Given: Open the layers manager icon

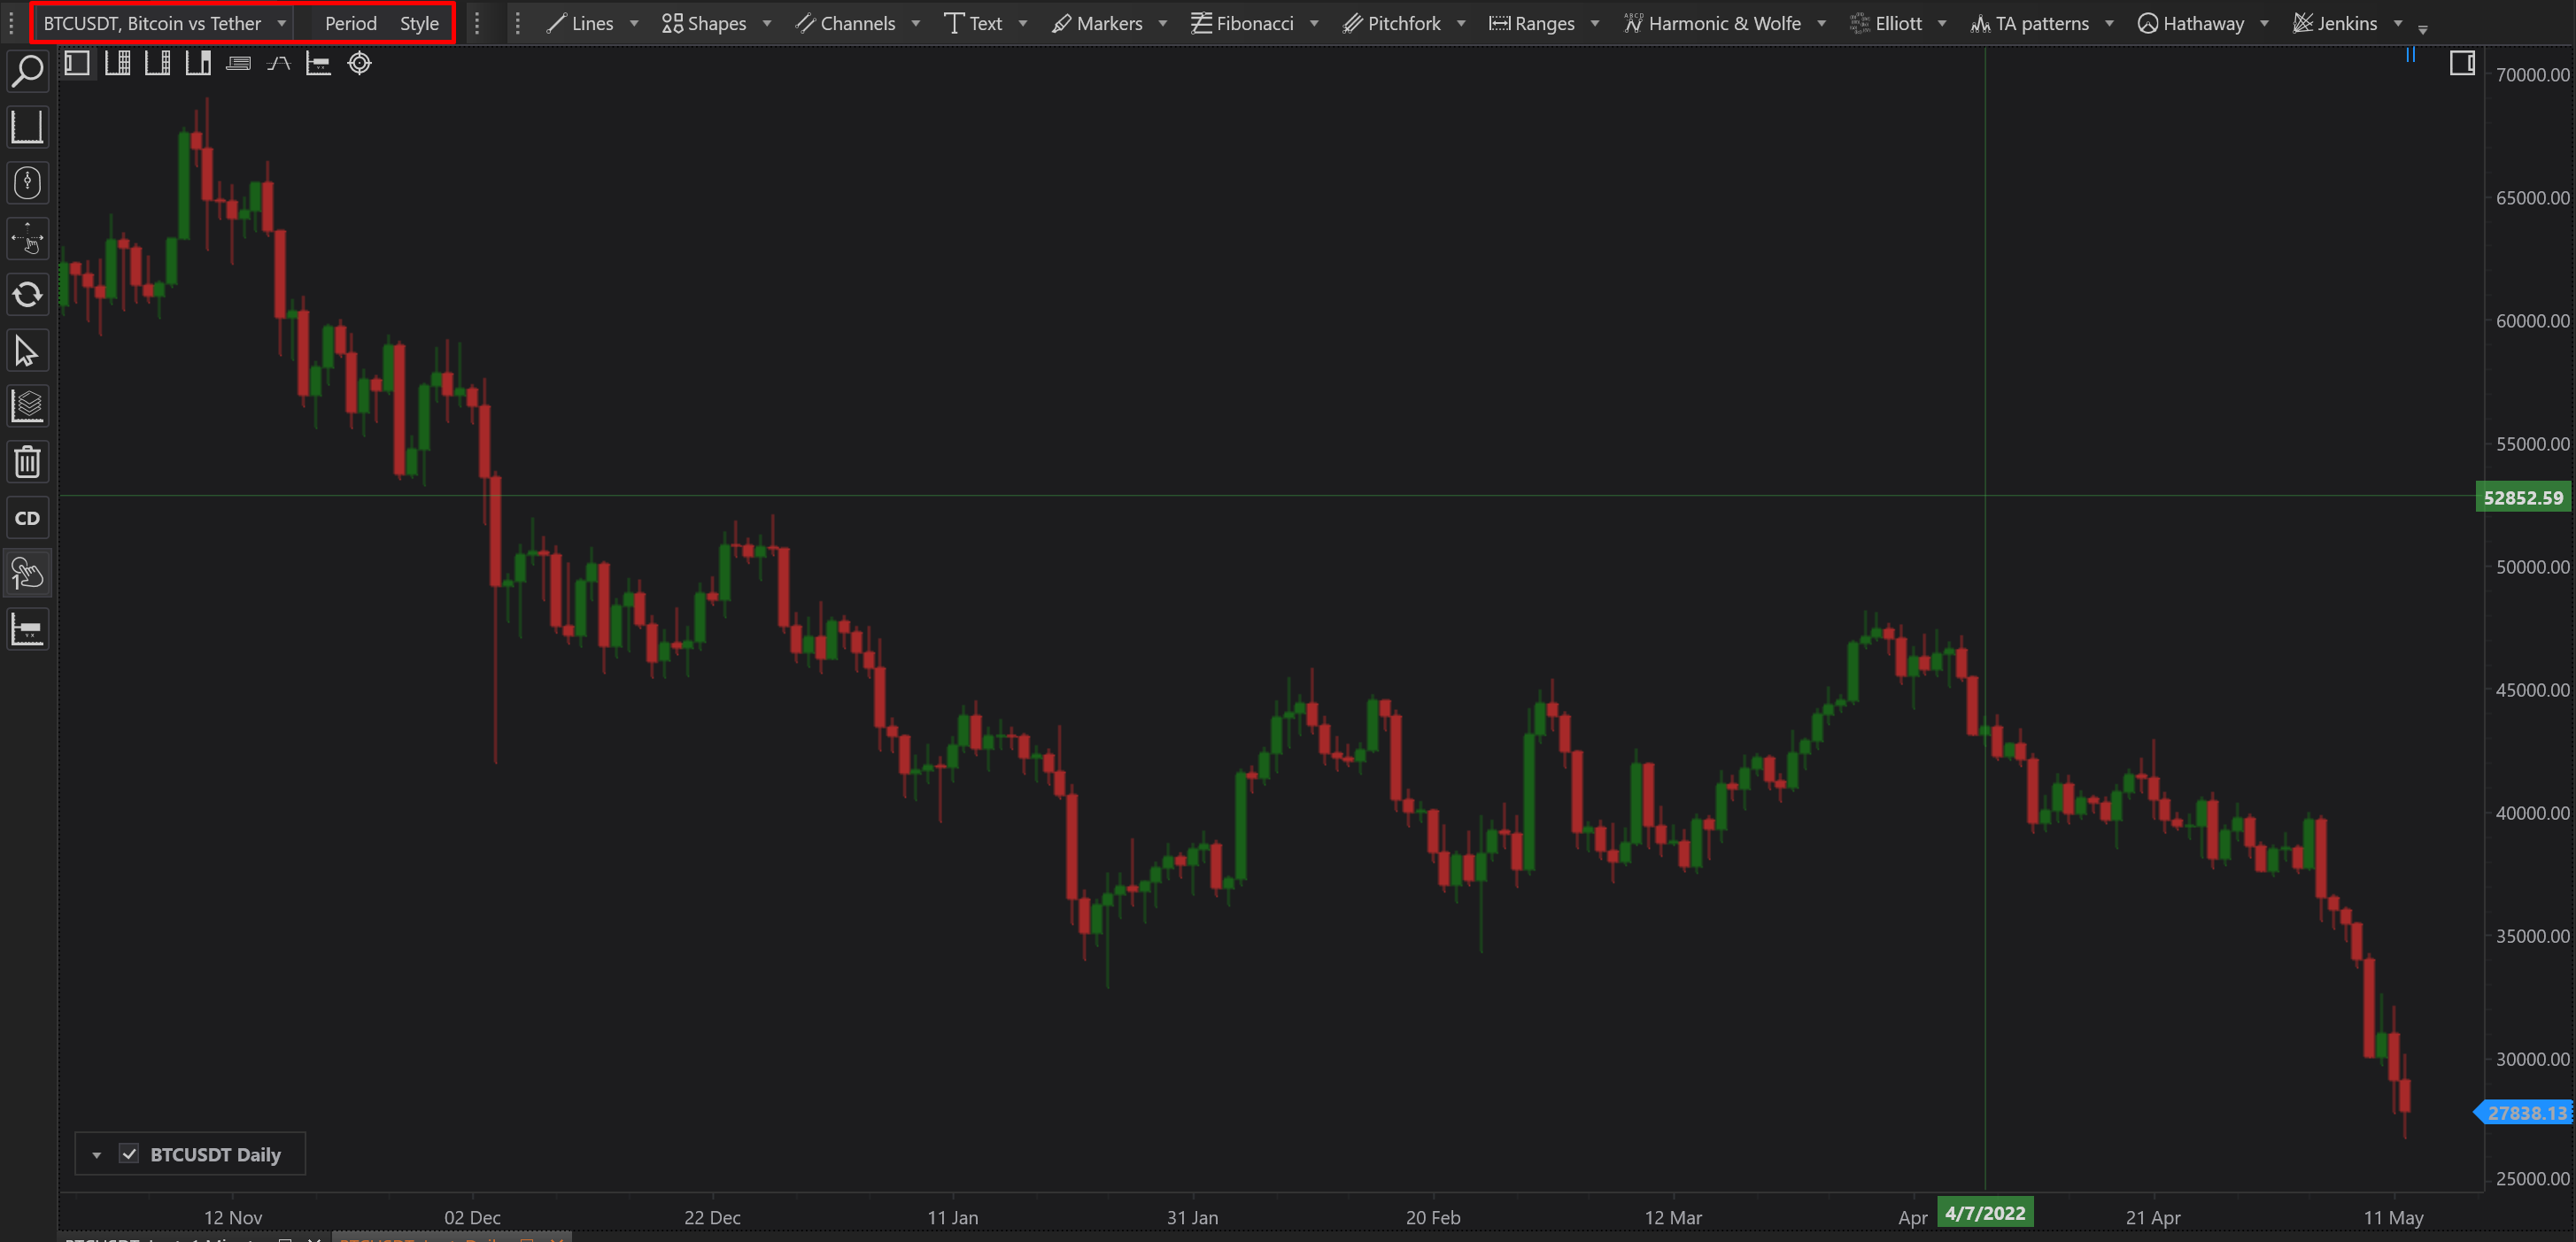Looking at the screenshot, I should [x=27, y=406].
